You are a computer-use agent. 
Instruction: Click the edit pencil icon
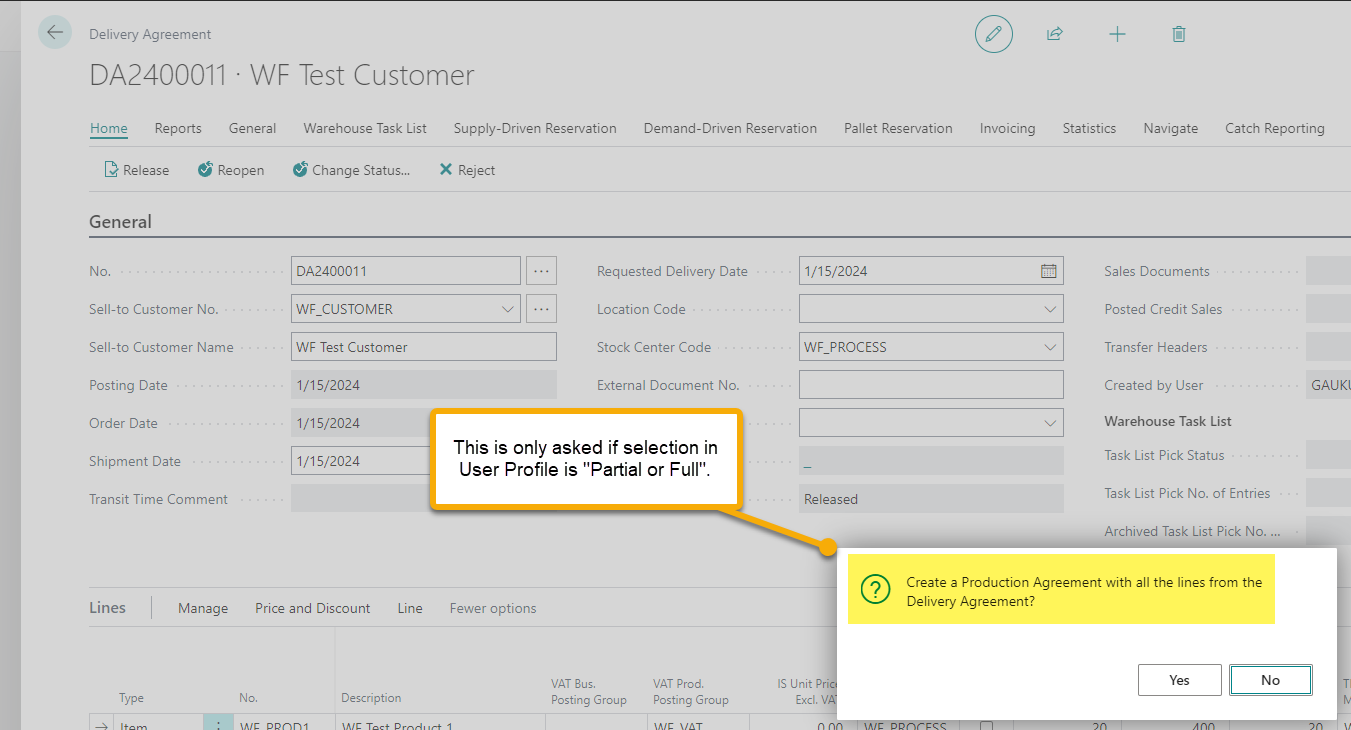coord(993,34)
